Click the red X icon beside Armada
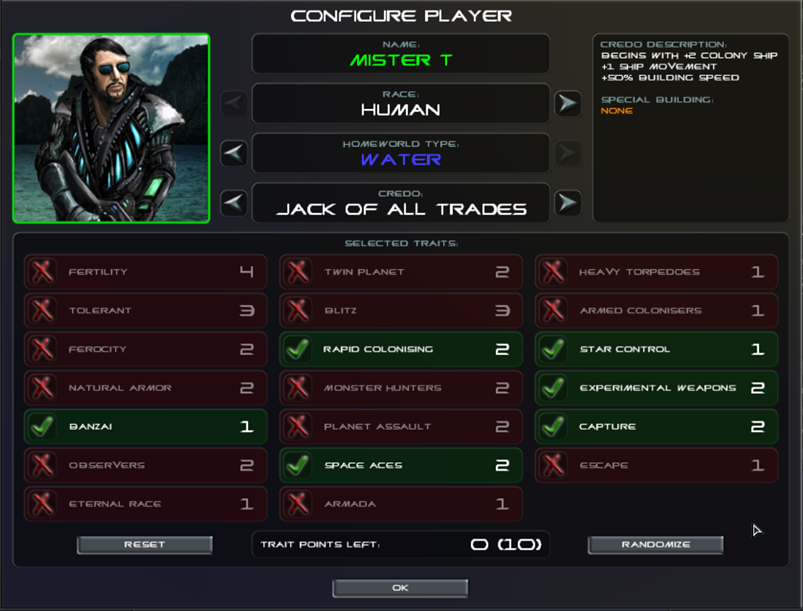The width and height of the screenshot is (803, 611). coord(298,504)
